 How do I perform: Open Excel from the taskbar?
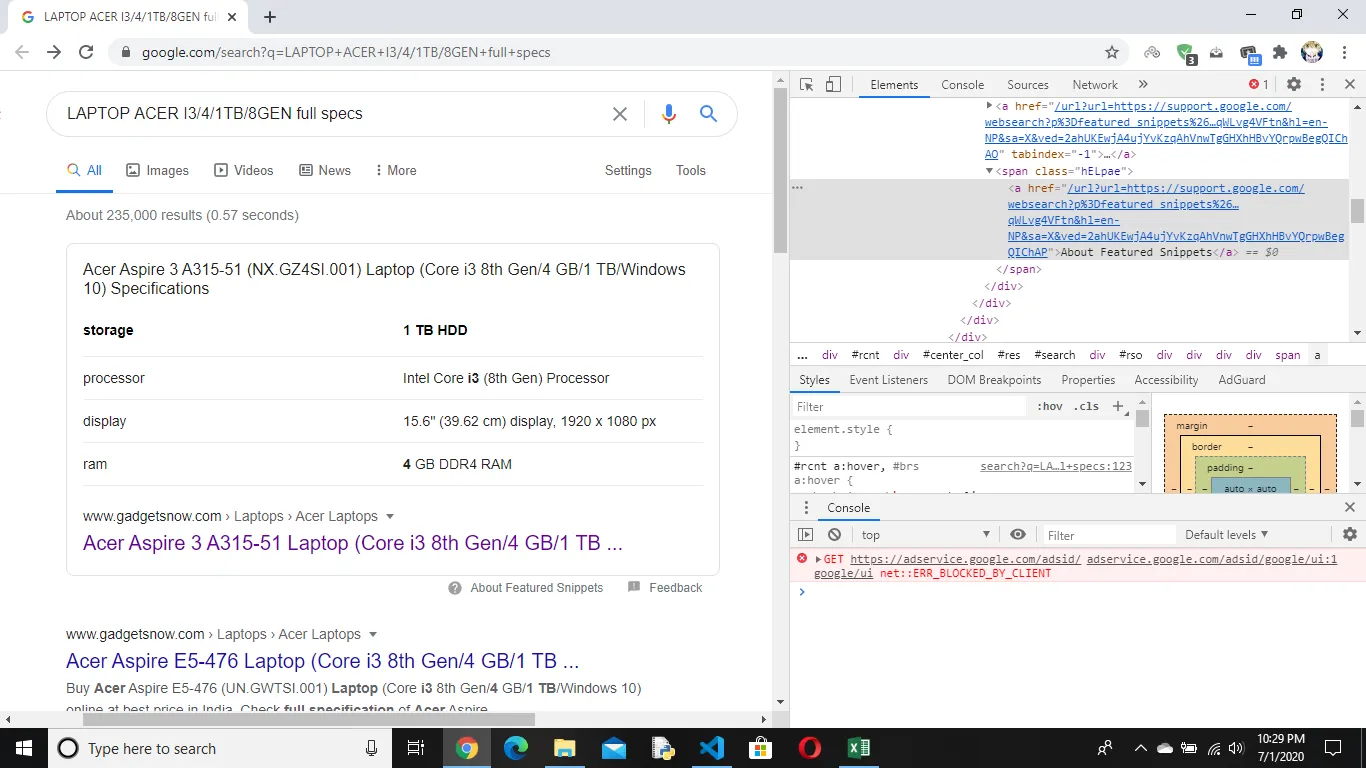coord(859,748)
